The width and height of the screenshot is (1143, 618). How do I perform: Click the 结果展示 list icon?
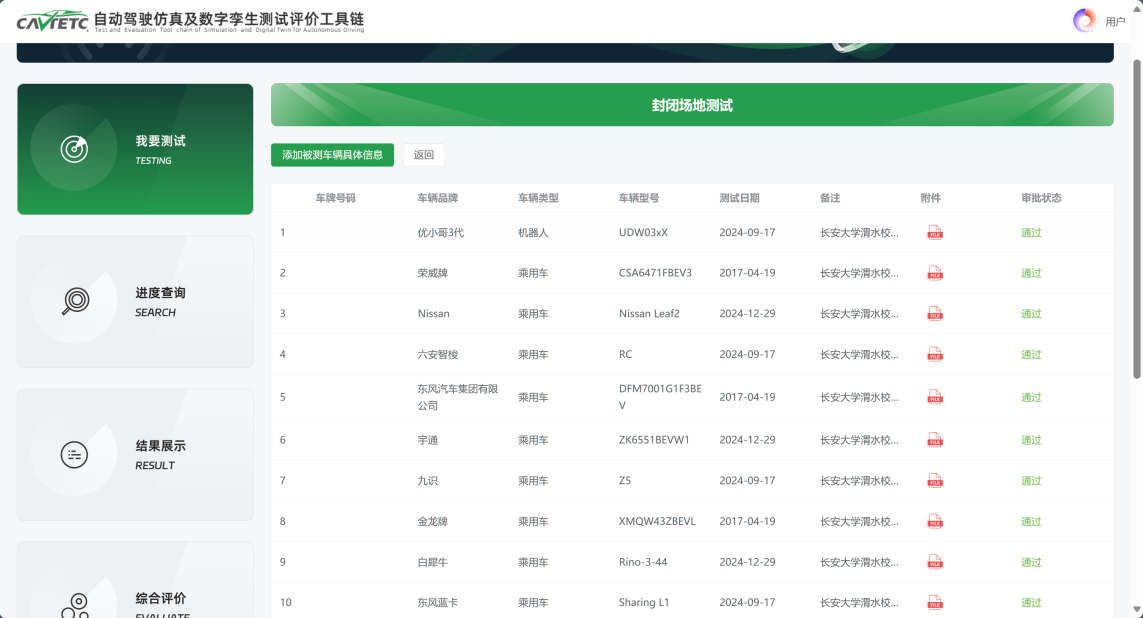coord(74,455)
